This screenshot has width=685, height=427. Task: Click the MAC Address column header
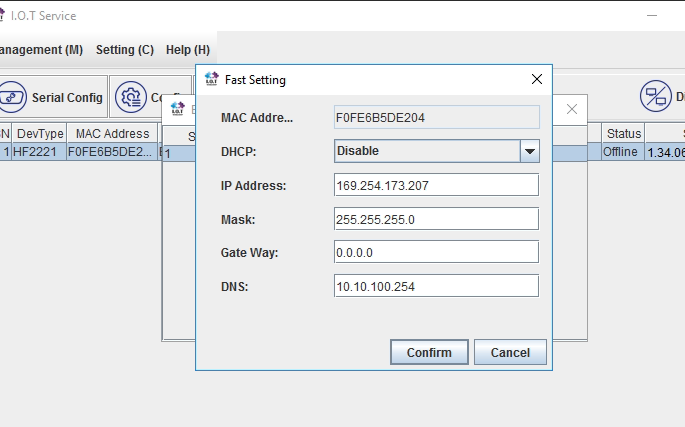pyautogui.click(x=112, y=133)
